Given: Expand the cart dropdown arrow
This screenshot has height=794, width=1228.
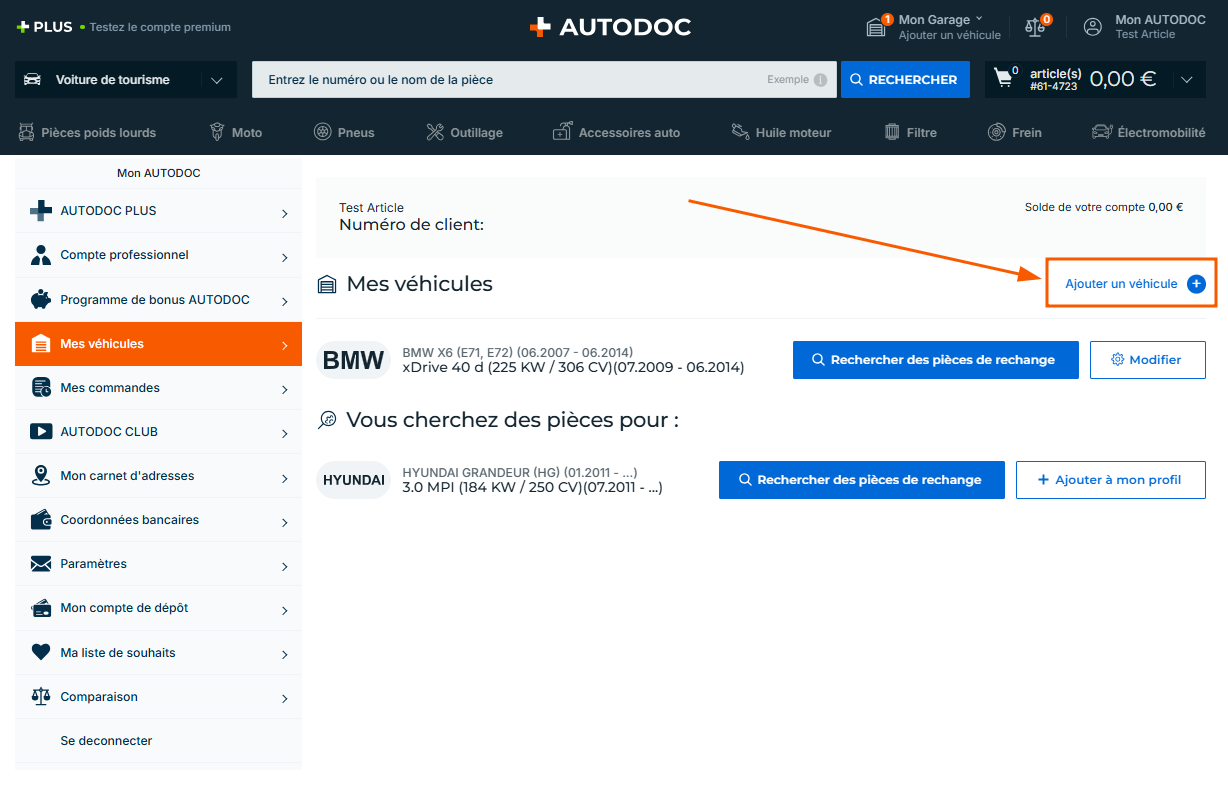Looking at the screenshot, I should [x=1186, y=80].
